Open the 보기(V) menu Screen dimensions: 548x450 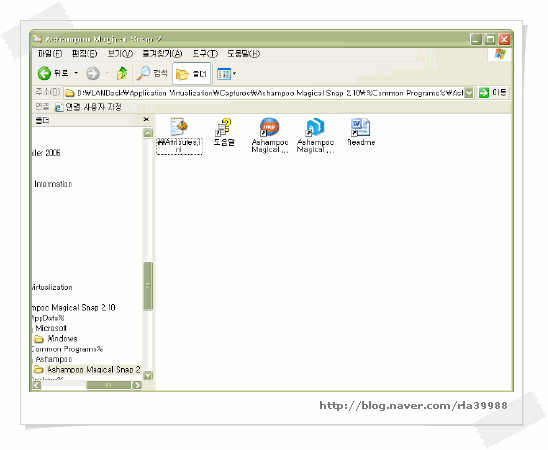pos(120,53)
